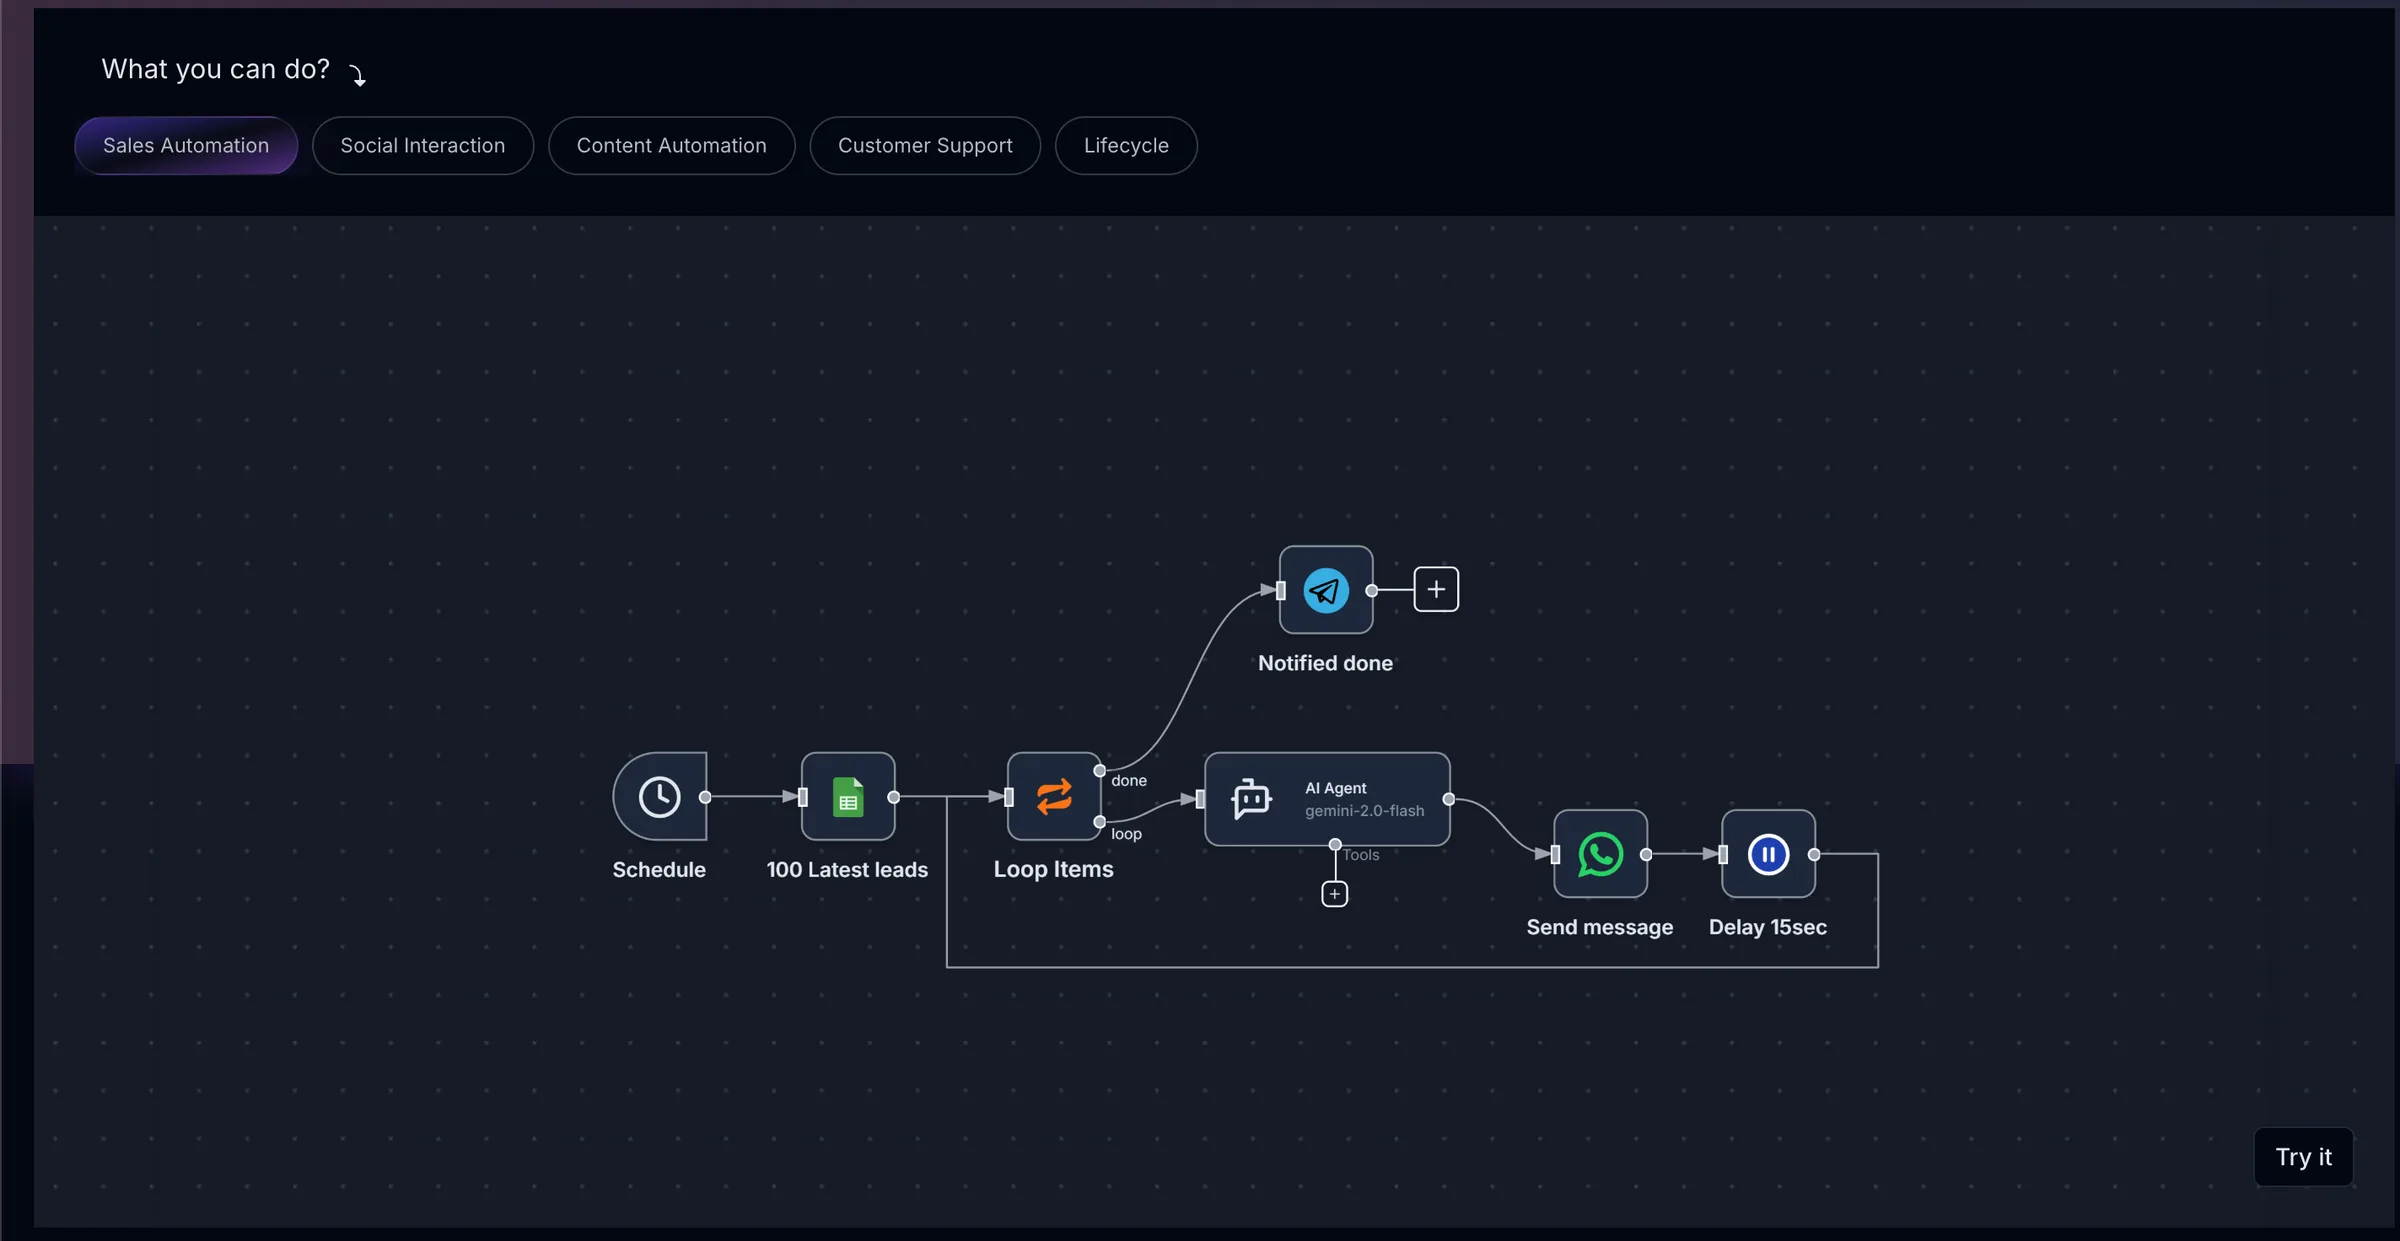This screenshot has height=1241, width=2400.
Task: Add node after Notified done plus button
Action: point(1436,590)
